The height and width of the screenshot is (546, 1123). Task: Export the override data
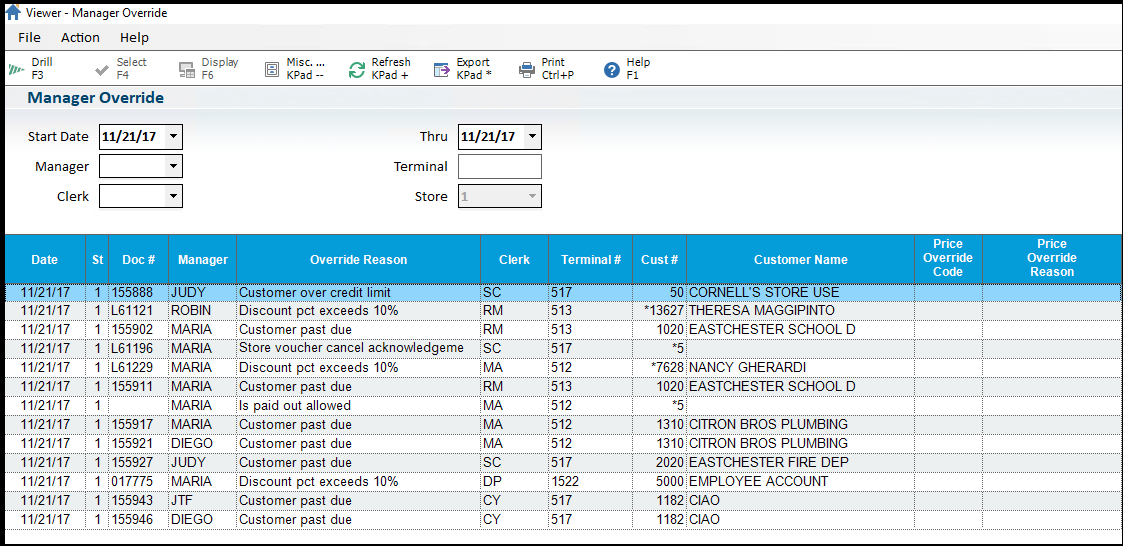coord(441,69)
